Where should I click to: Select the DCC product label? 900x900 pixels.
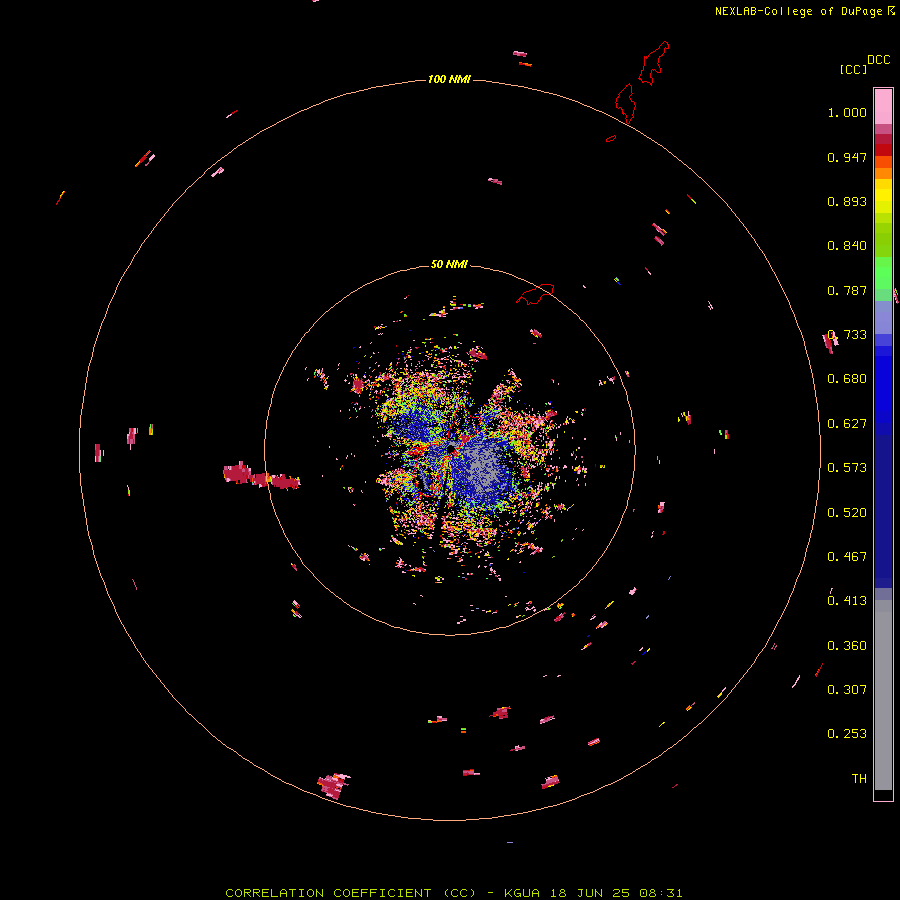879,60
